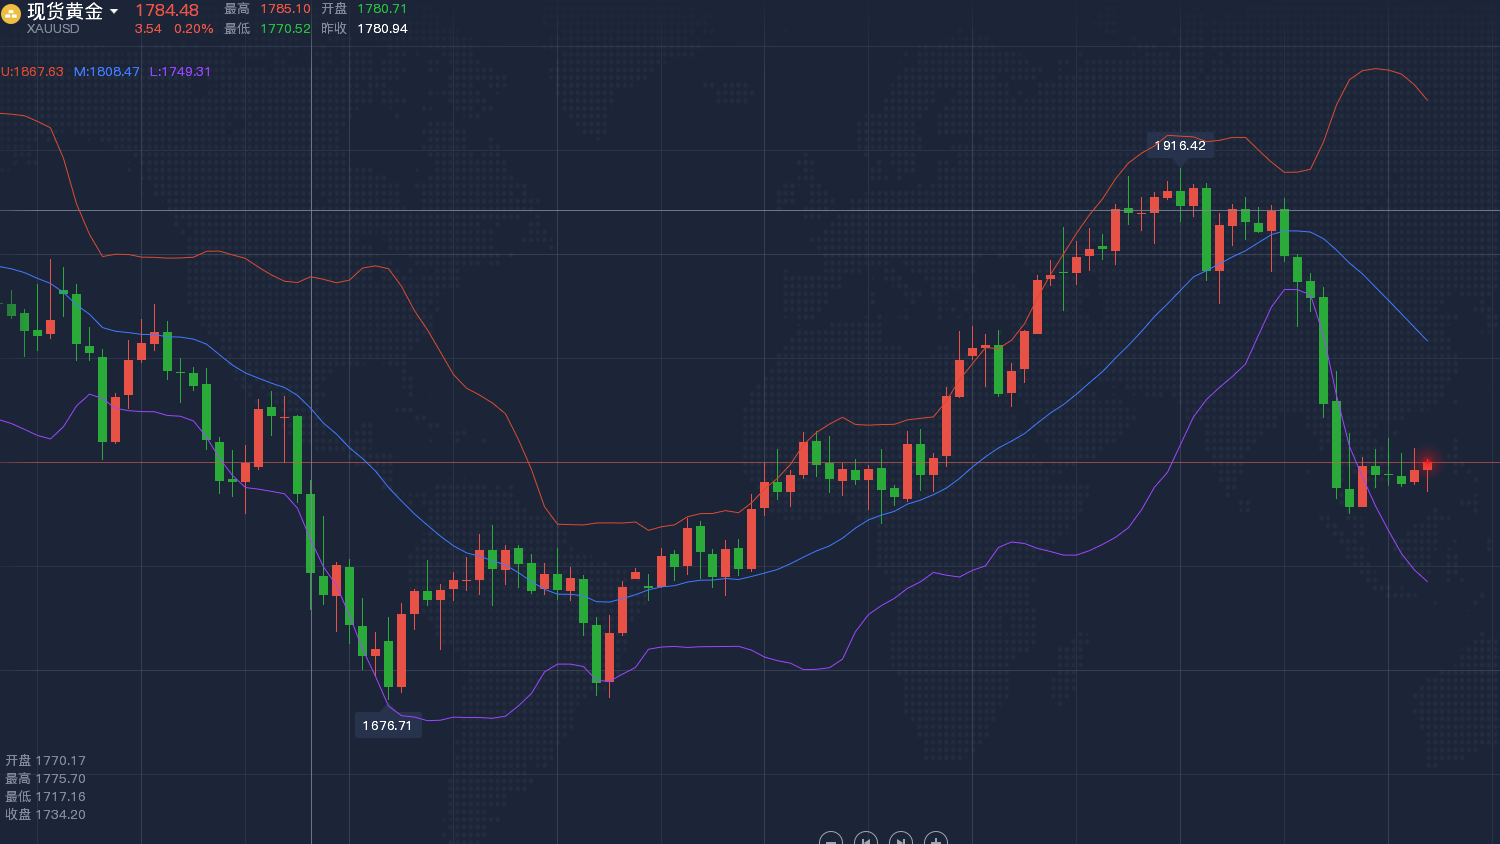Click the 昨收 value 1780.94
The image size is (1500, 844).
coord(382,29)
